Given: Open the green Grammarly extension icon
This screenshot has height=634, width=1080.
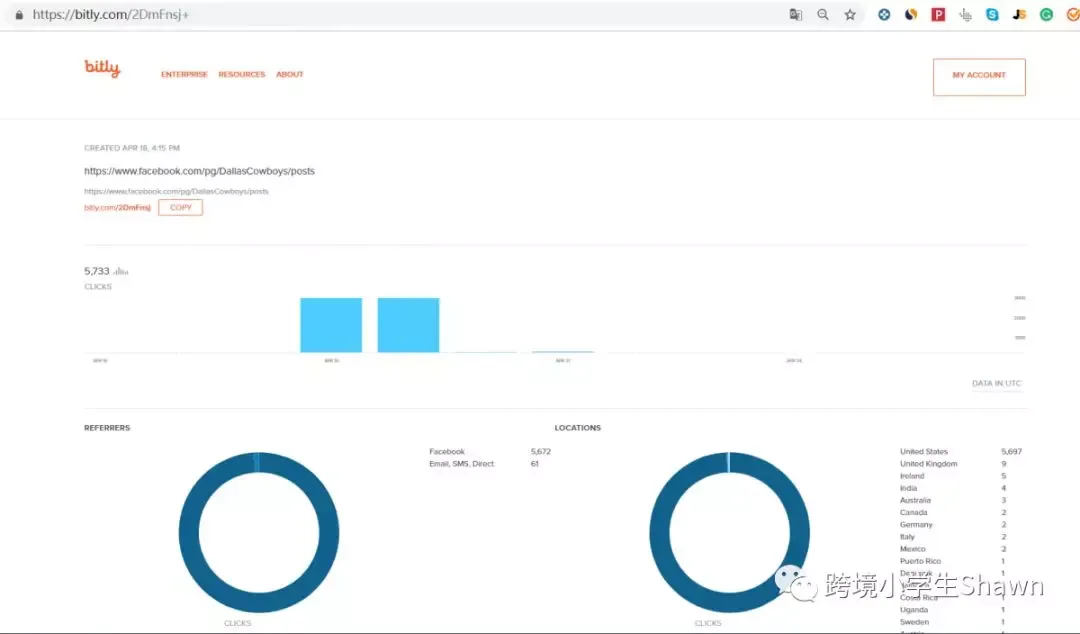Looking at the screenshot, I should pyautogui.click(x=1046, y=14).
